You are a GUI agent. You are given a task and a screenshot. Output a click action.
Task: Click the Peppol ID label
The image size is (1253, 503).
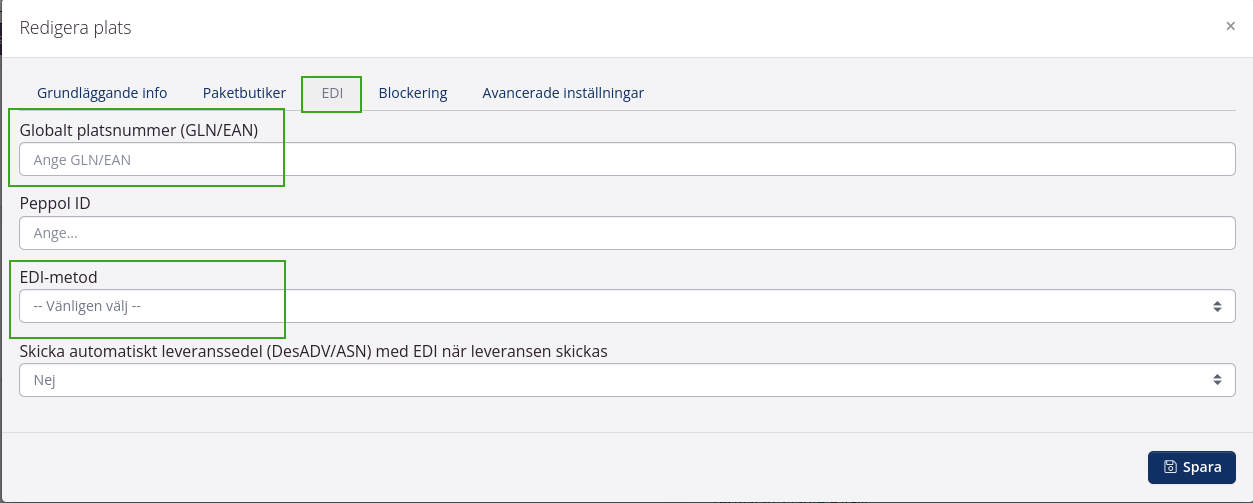(x=55, y=203)
